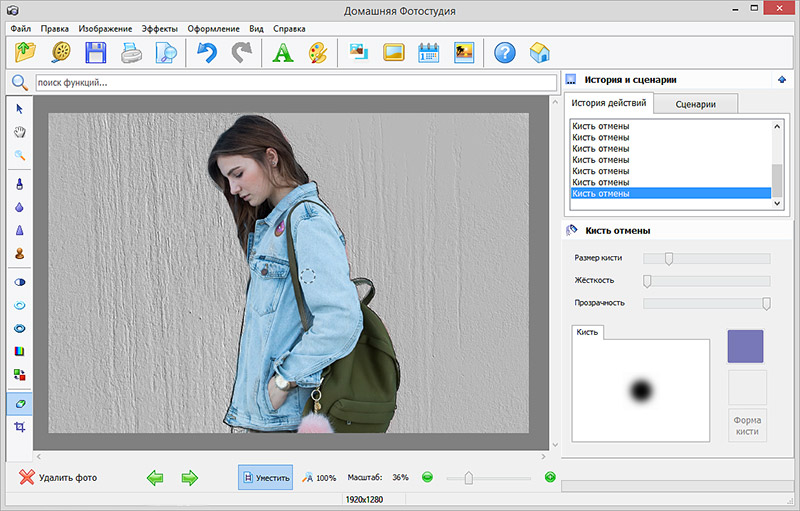Open the Справка menu
This screenshot has height=511, width=800.
pos(289,29)
